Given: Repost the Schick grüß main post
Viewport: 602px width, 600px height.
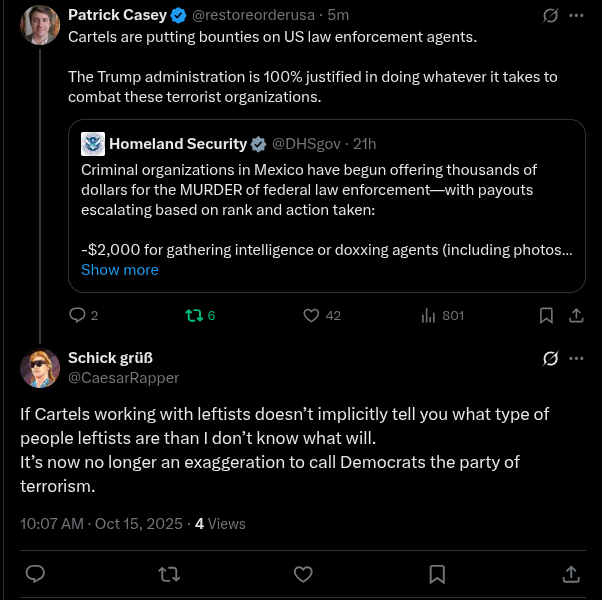Looking at the screenshot, I should (x=170, y=574).
